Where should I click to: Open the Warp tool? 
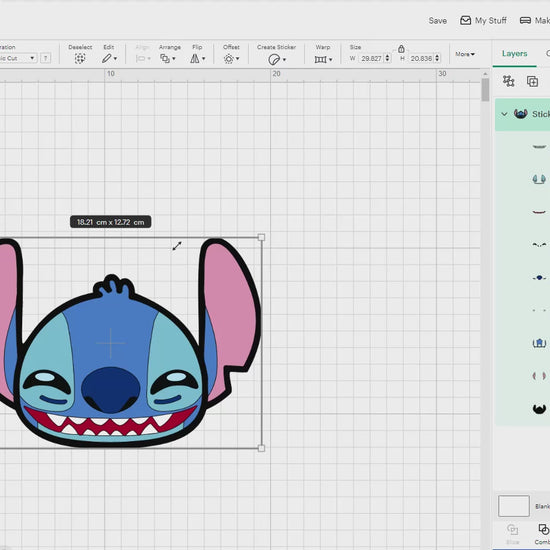tap(320, 59)
